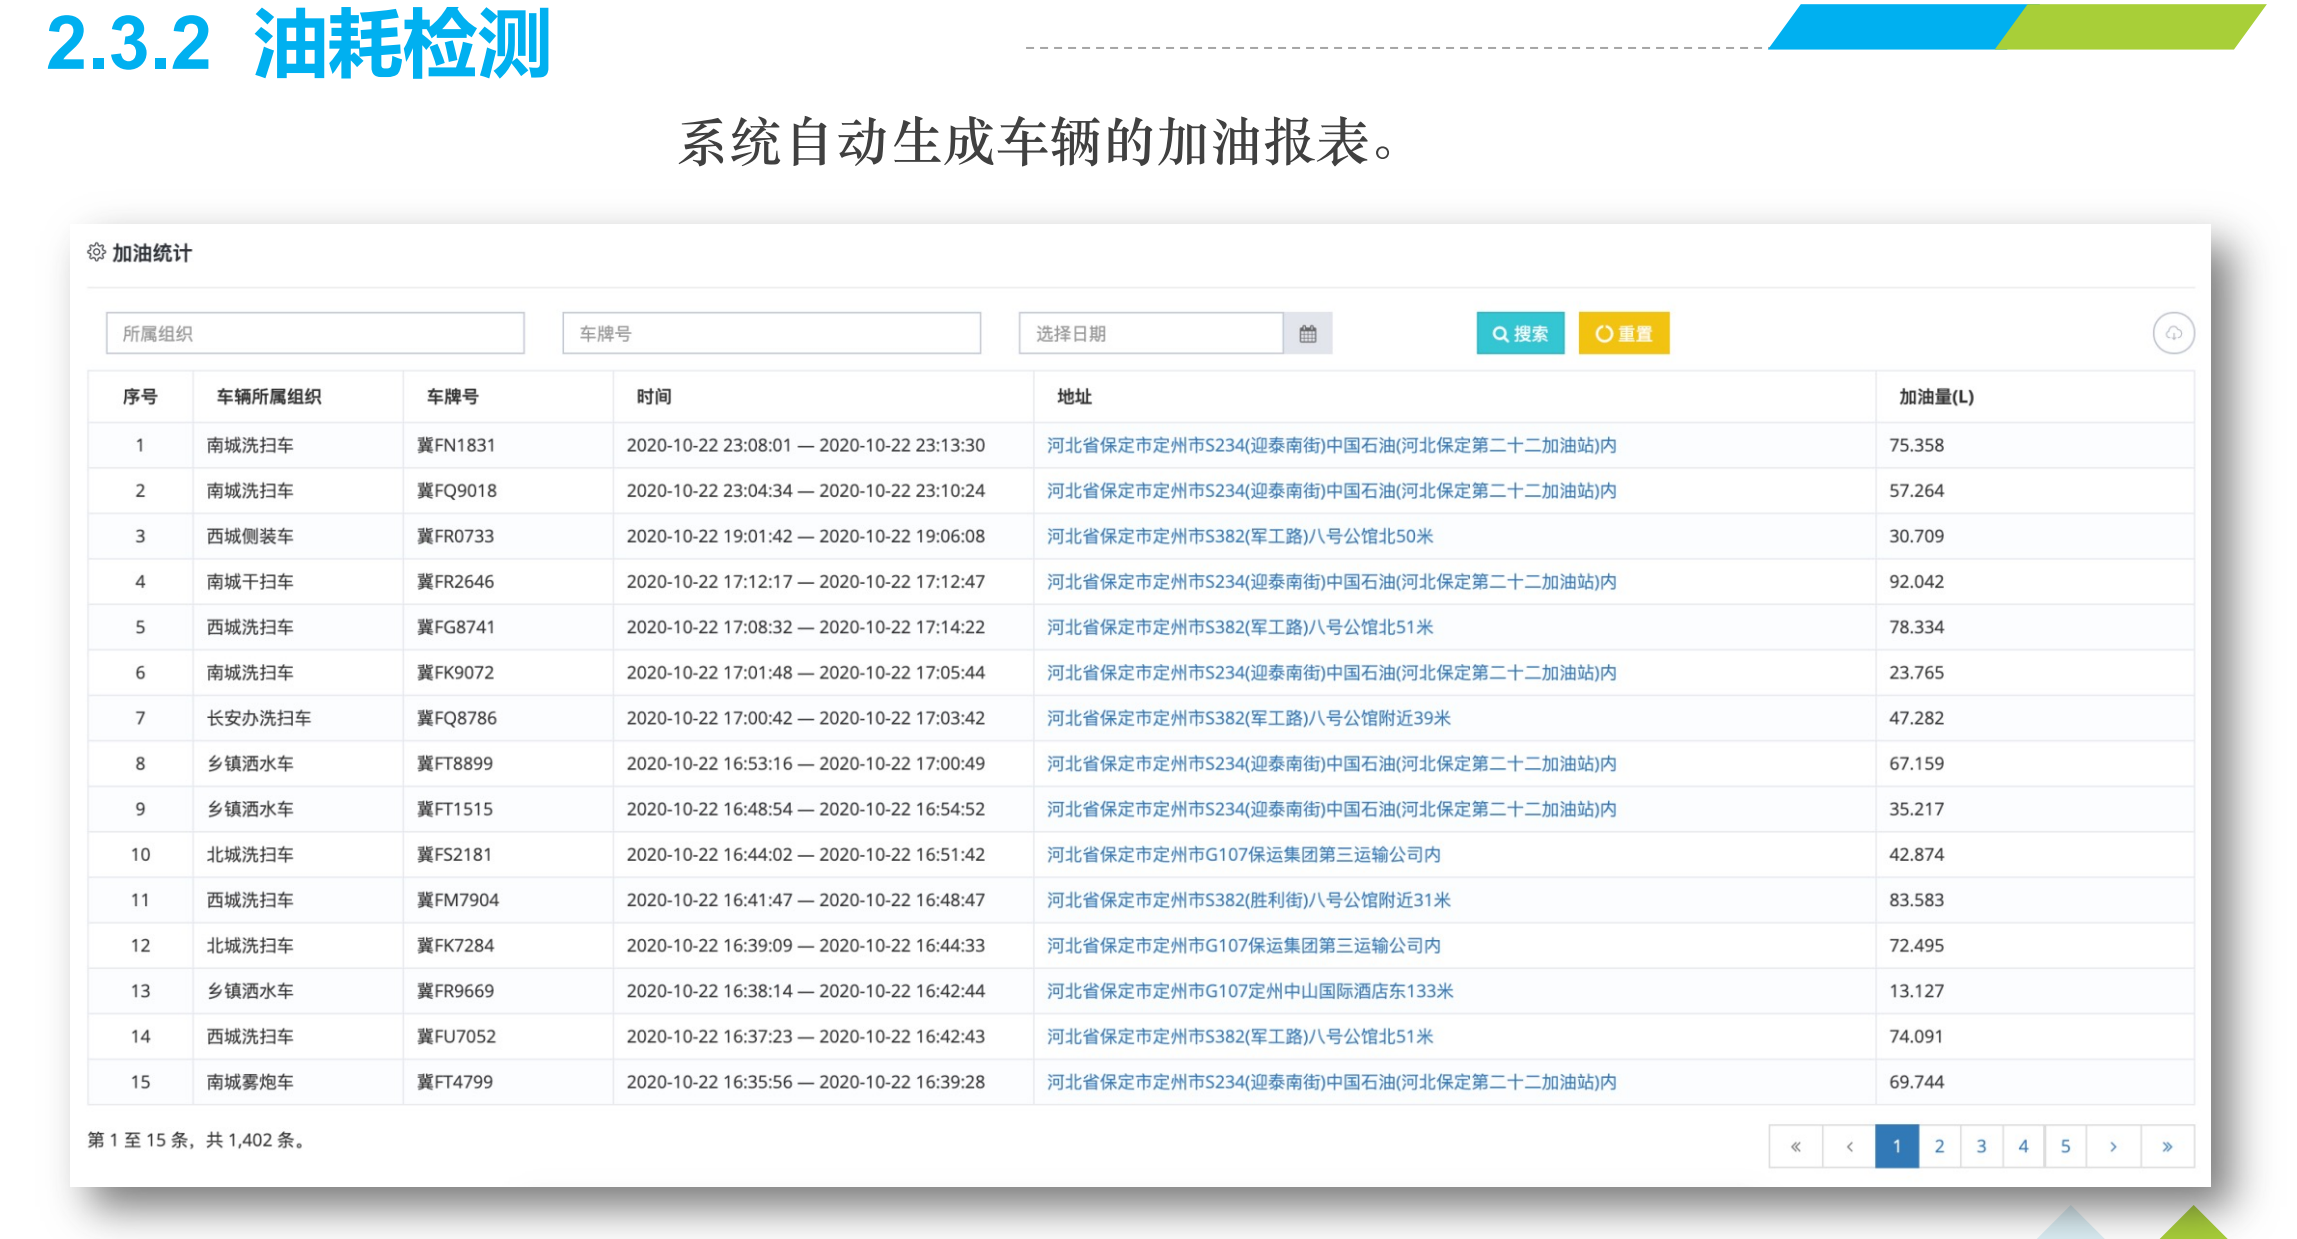2297x1239 pixels.
Task: Sort by 加油量(L) column header
Action: (1936, 397)
